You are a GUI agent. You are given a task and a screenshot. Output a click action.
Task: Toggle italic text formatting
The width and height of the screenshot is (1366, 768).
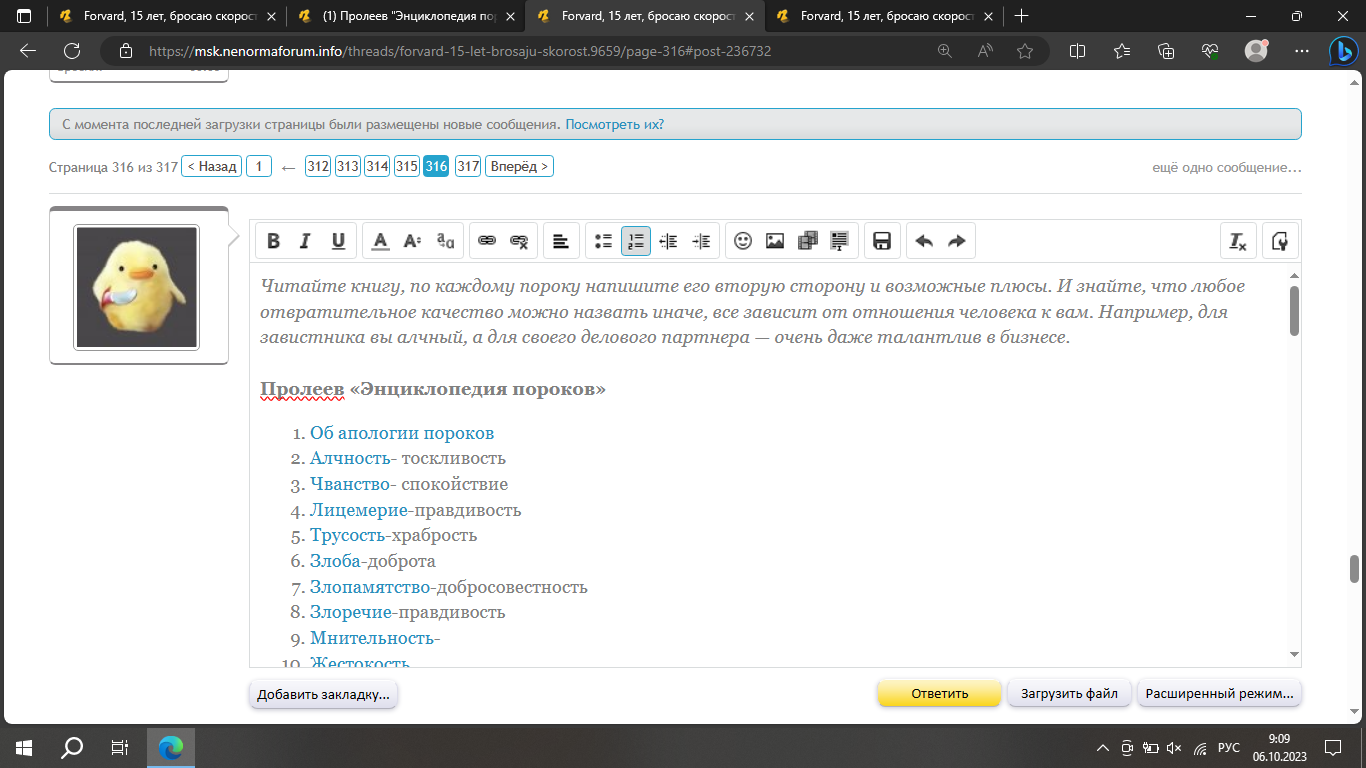coord(306,241)
